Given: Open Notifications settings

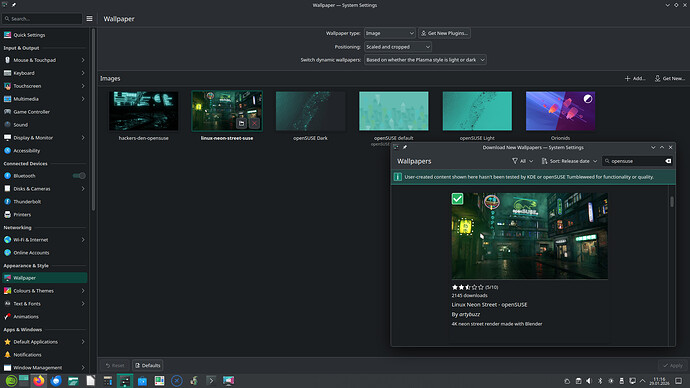Looking at the screenshot, I should 44,355.
